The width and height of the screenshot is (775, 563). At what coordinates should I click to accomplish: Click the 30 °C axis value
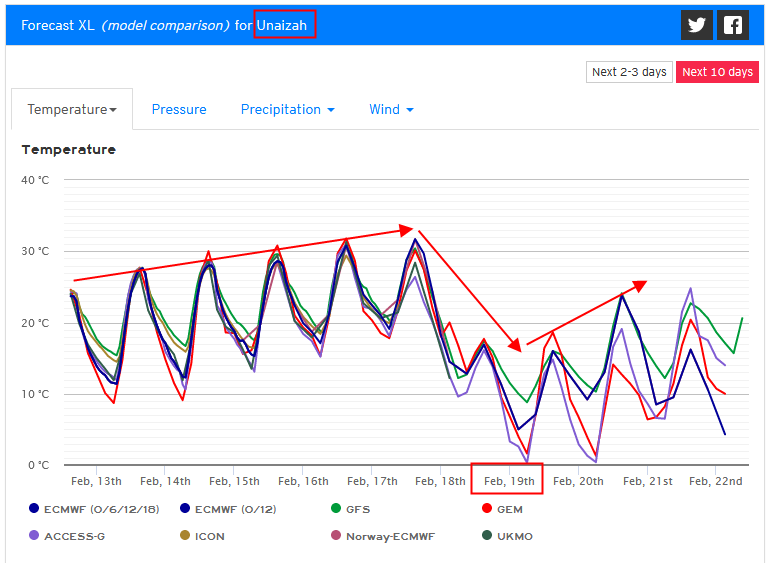35,252
